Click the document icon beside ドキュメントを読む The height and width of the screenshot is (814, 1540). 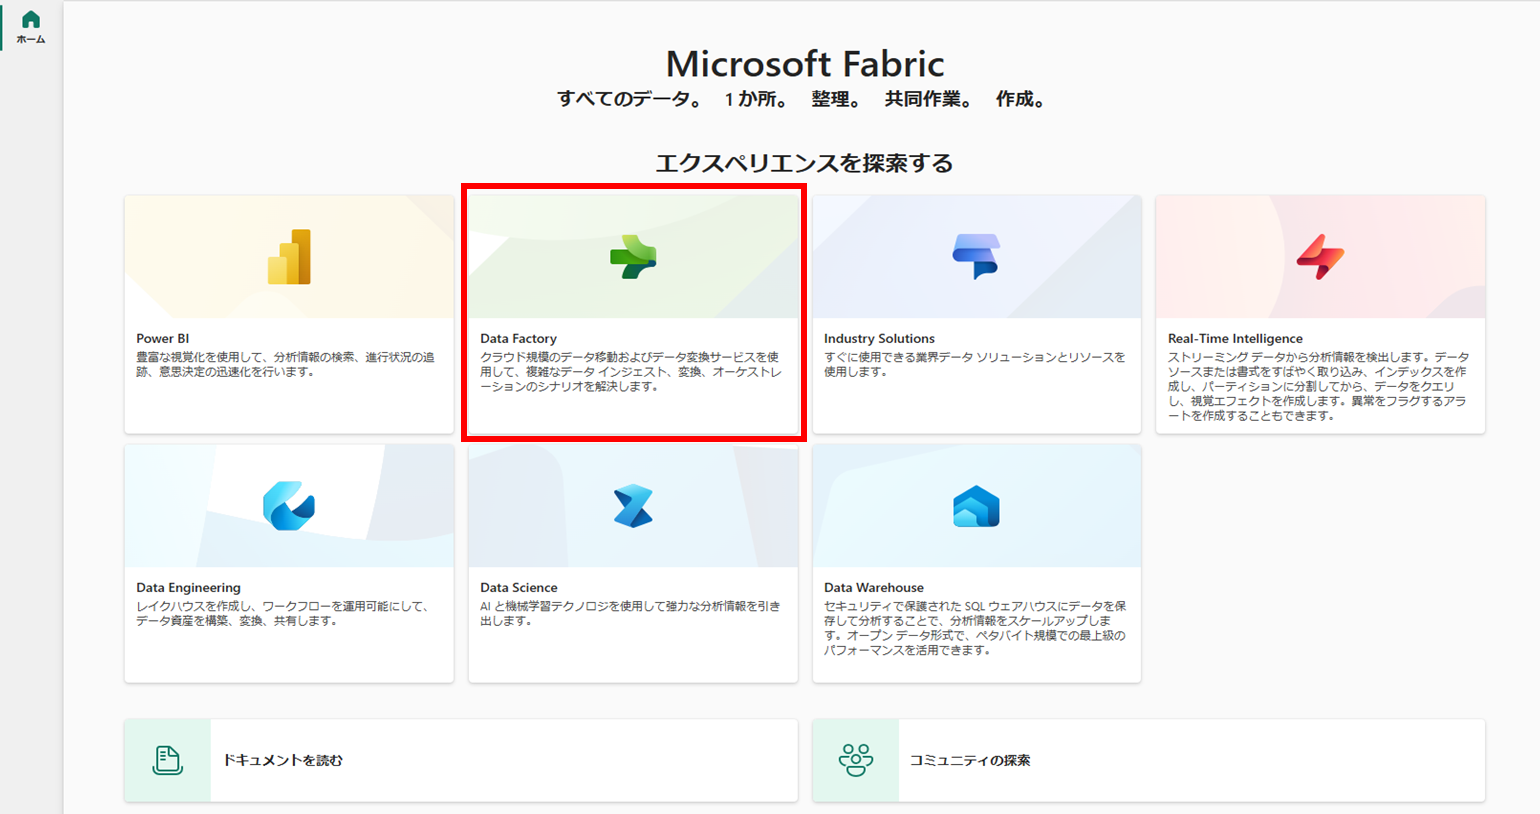click(167, 760)
